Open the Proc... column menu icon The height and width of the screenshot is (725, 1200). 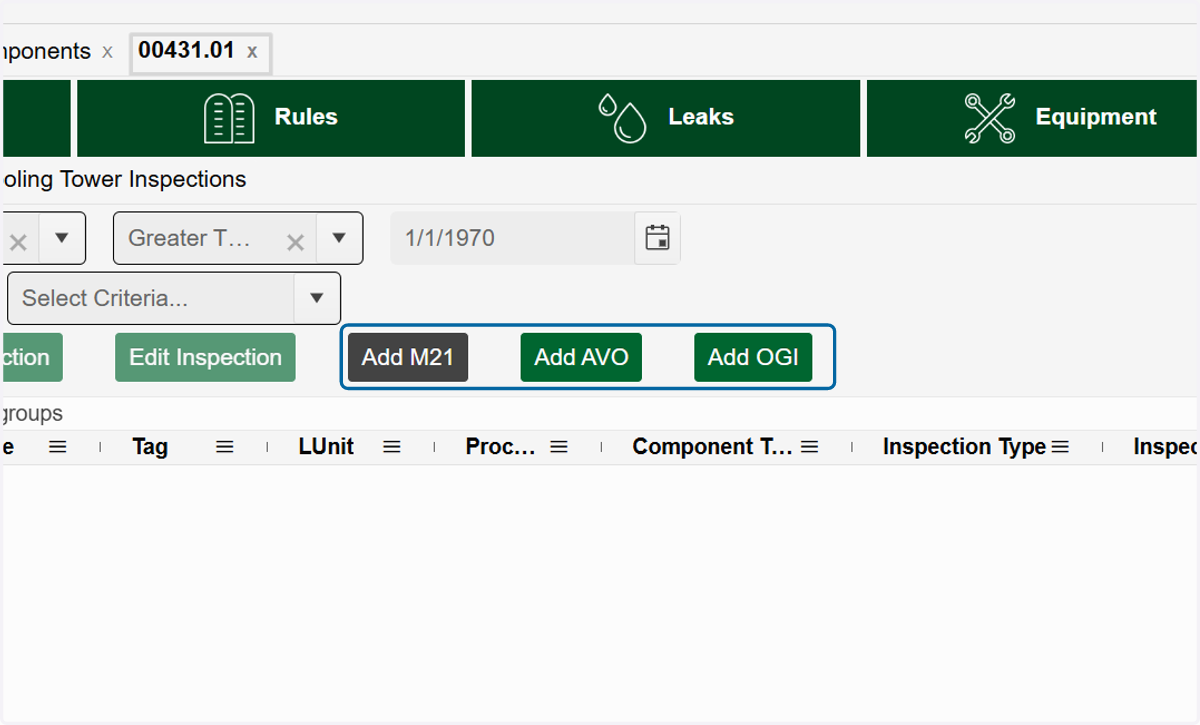pyautogui.click(x=559, y=447)
